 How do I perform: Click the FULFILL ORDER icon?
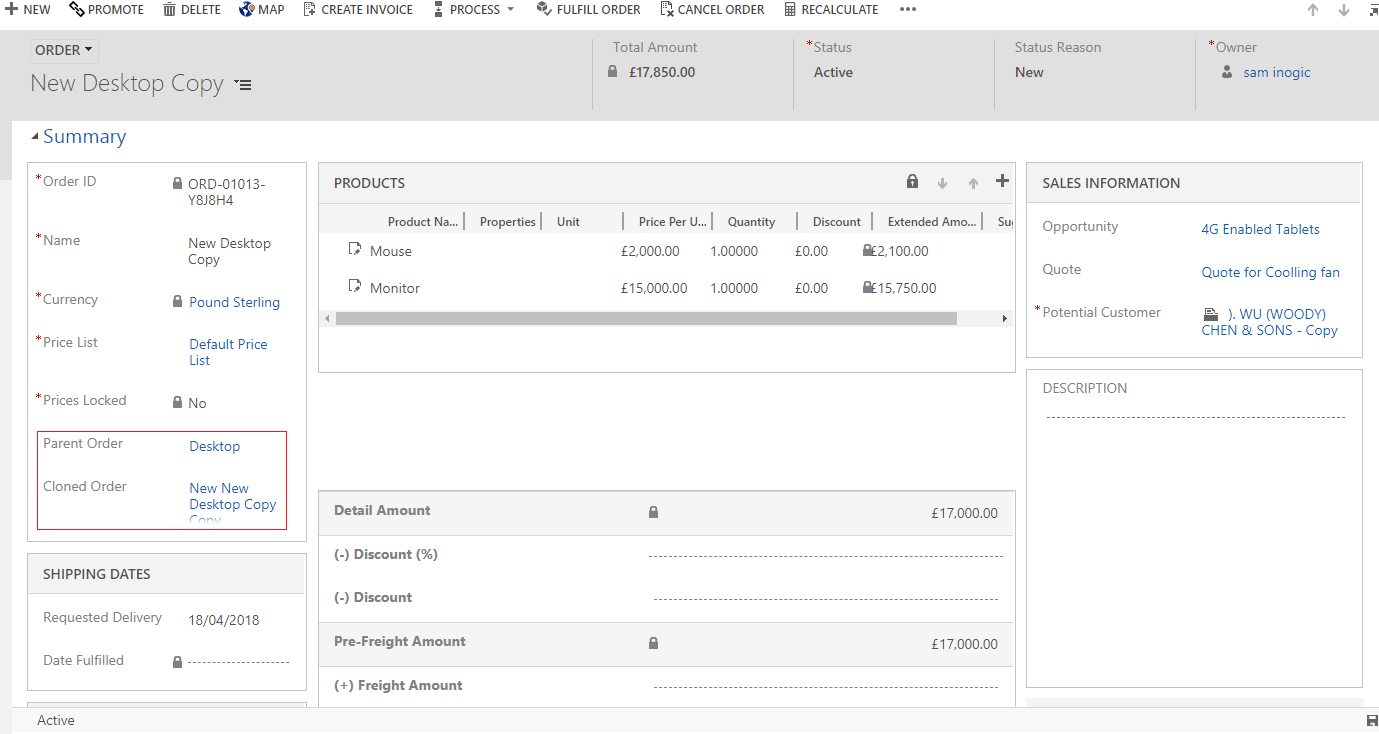click(543, 9)
